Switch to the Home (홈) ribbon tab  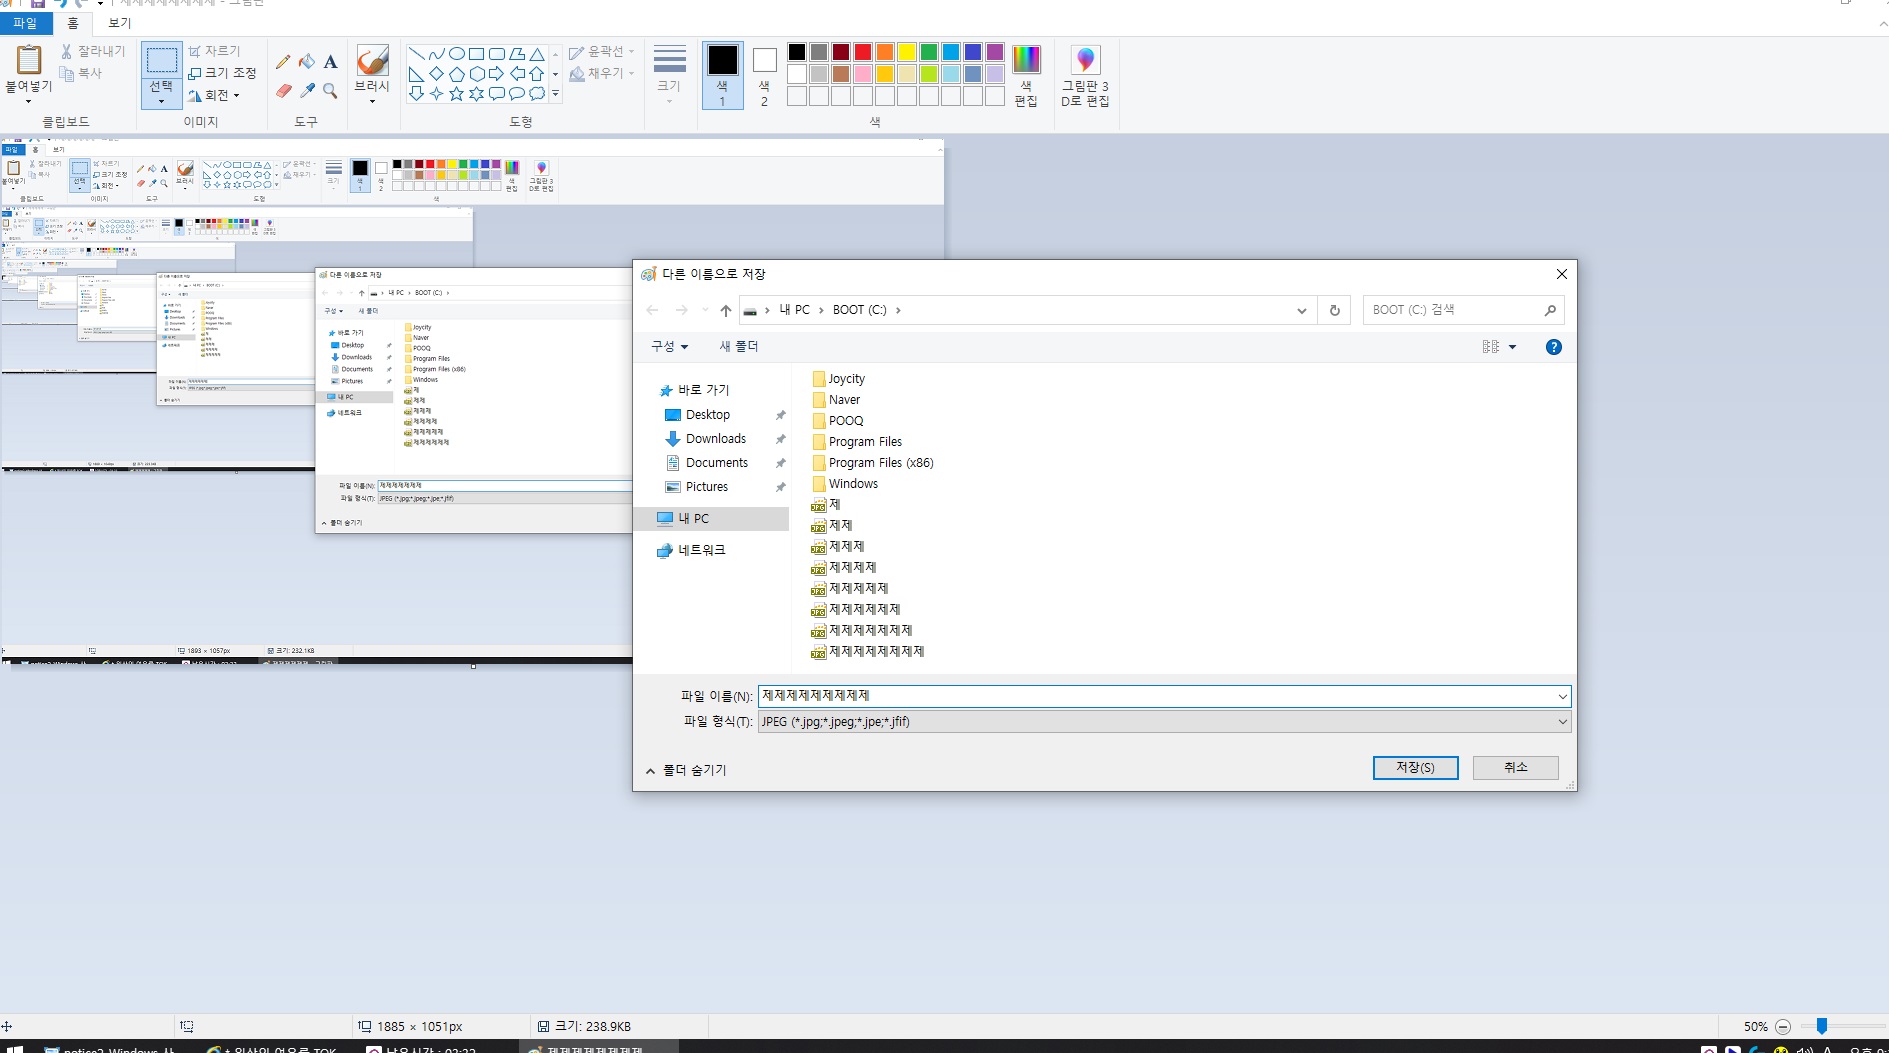(73, 23)
